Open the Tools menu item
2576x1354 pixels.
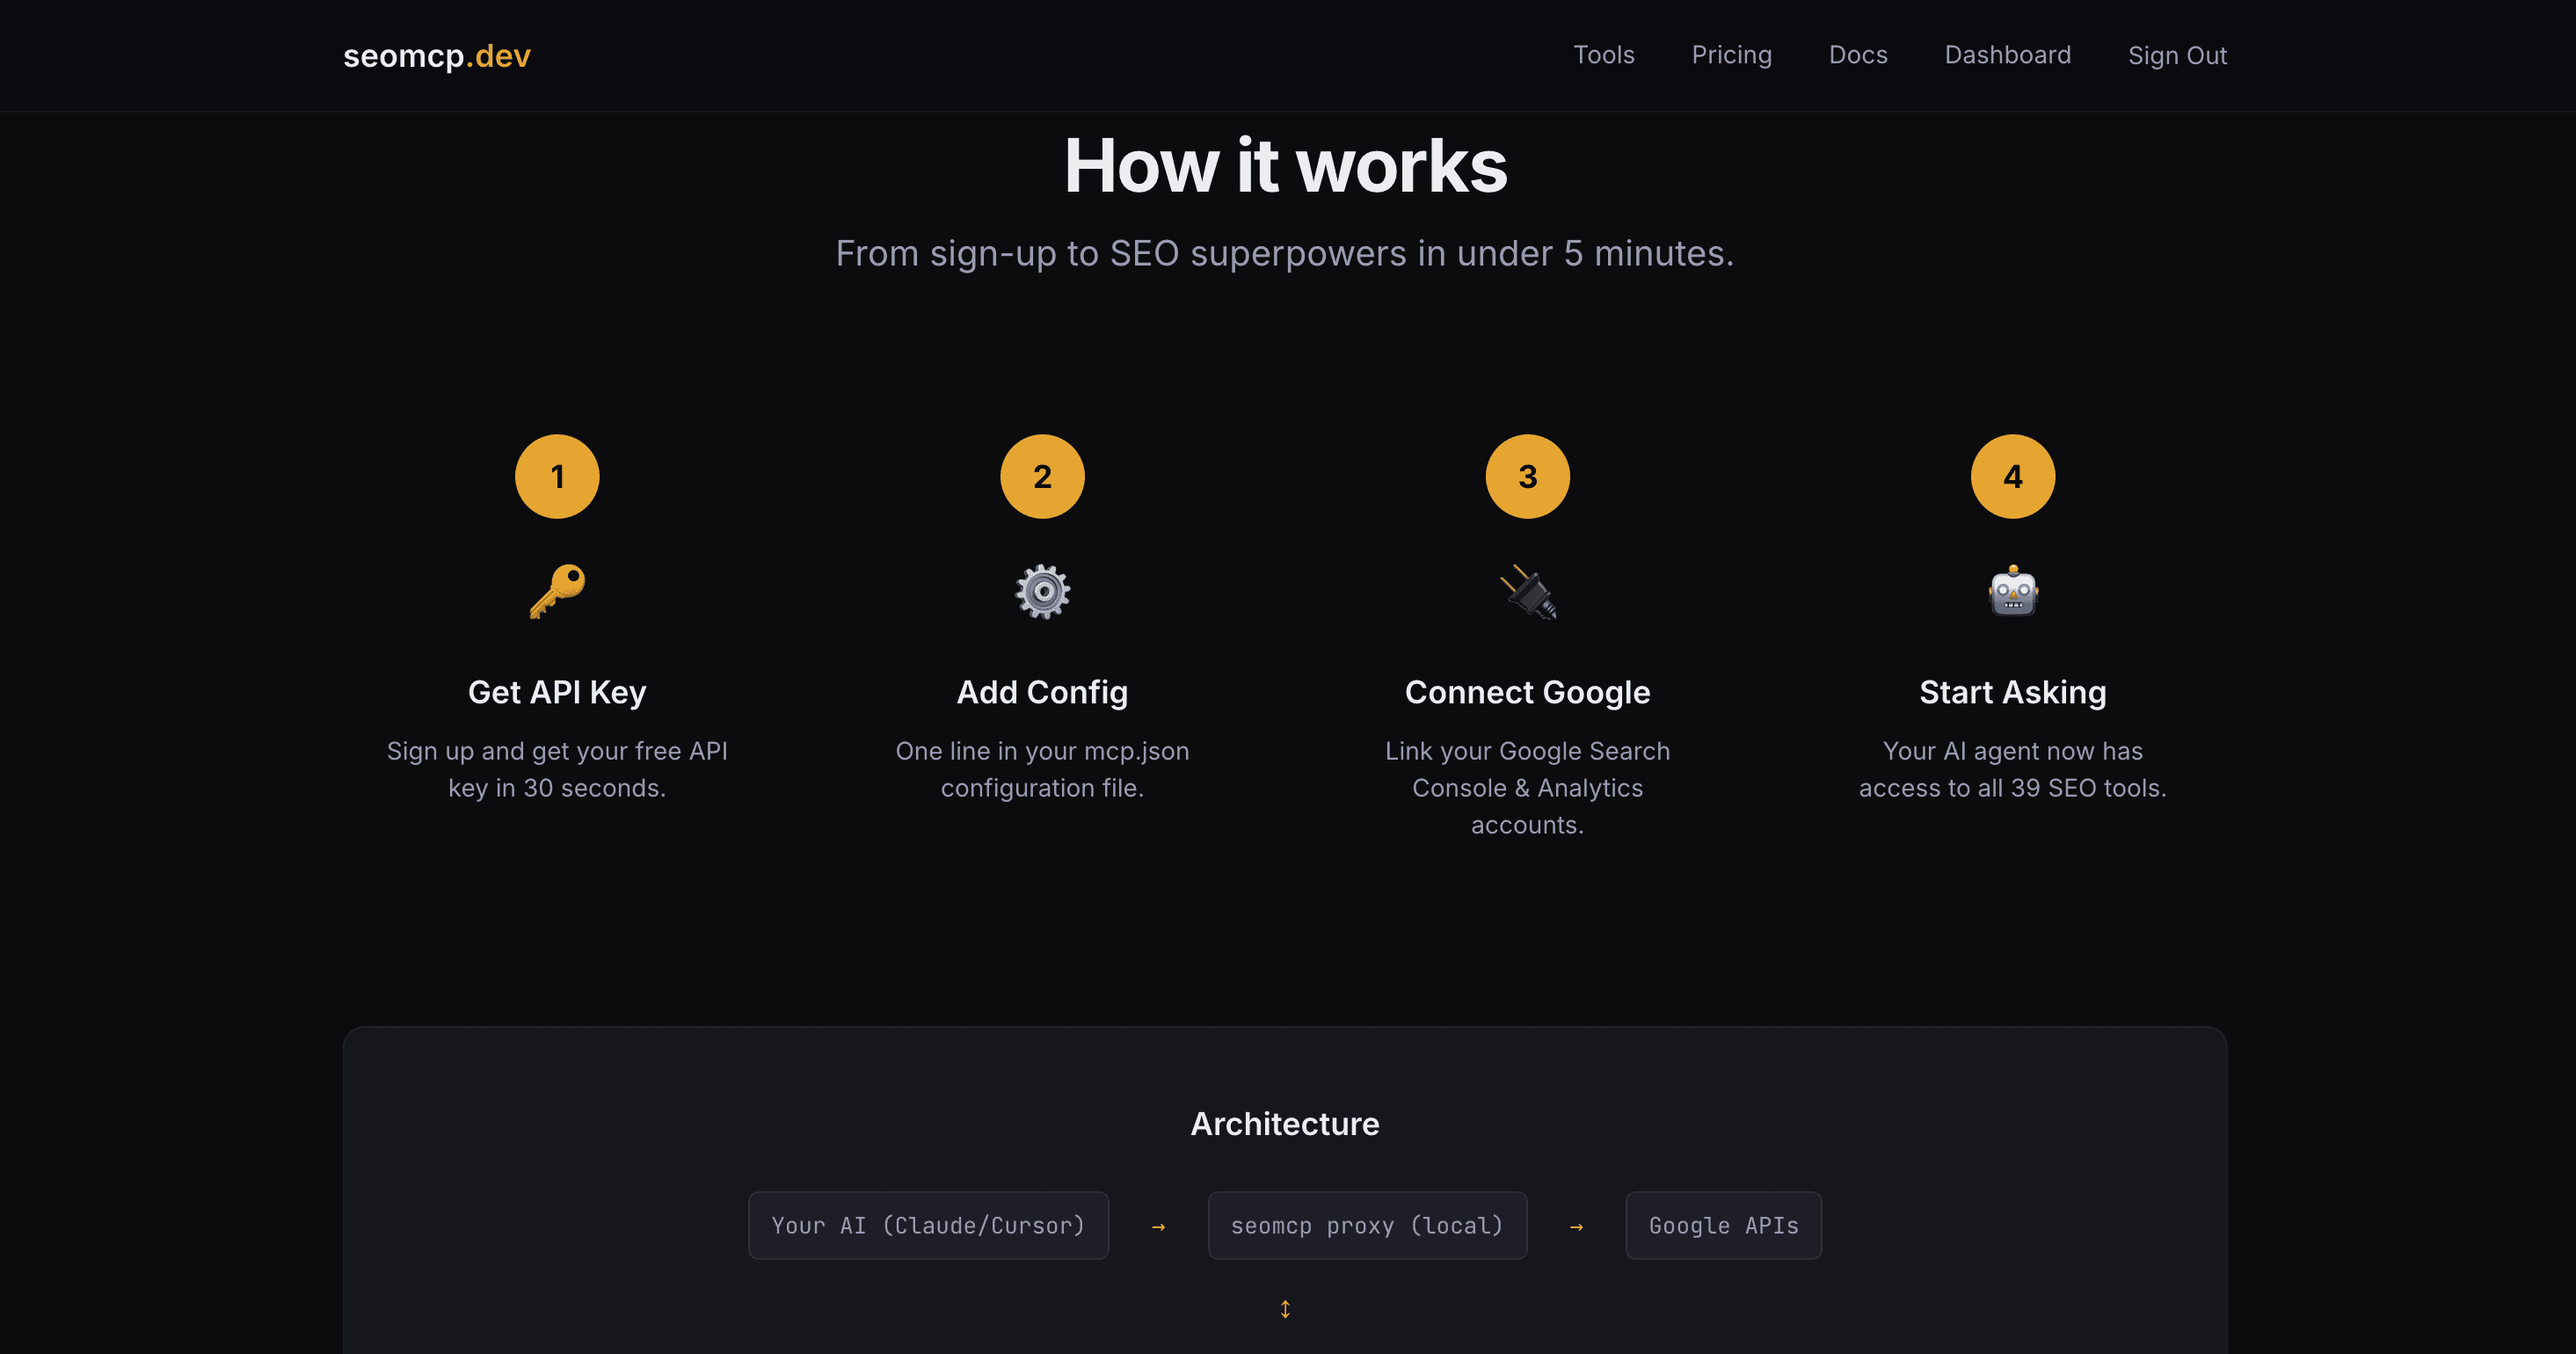(x=1603, y=55)
